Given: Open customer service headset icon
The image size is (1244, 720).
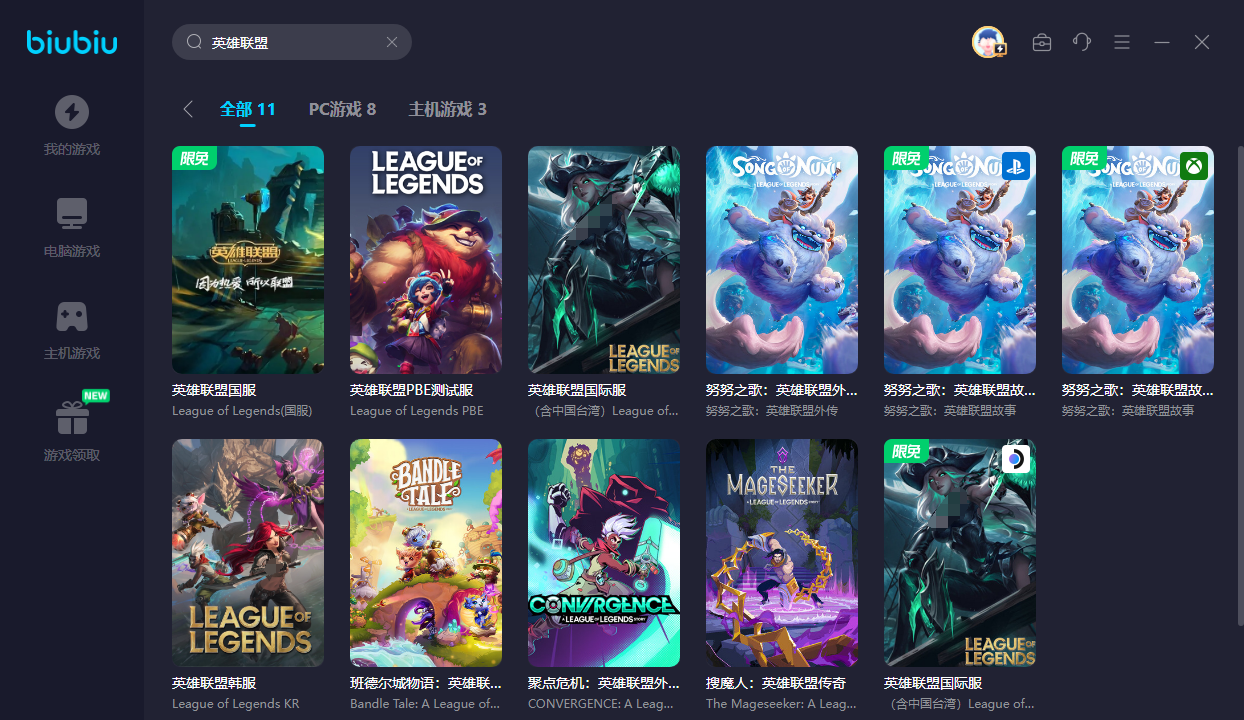Looking at the screenshot, I should coord(1082,42).
